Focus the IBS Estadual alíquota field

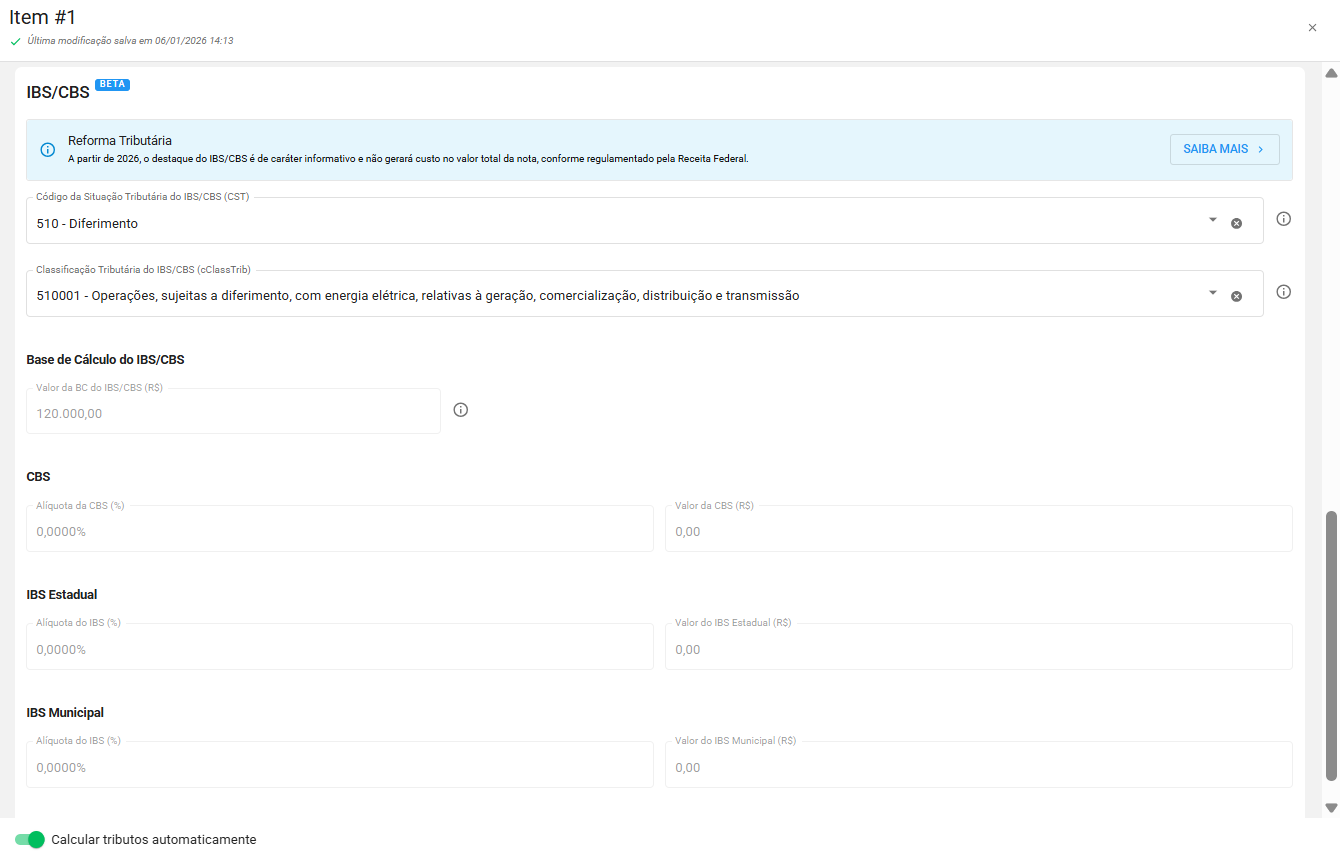(339, 649)
